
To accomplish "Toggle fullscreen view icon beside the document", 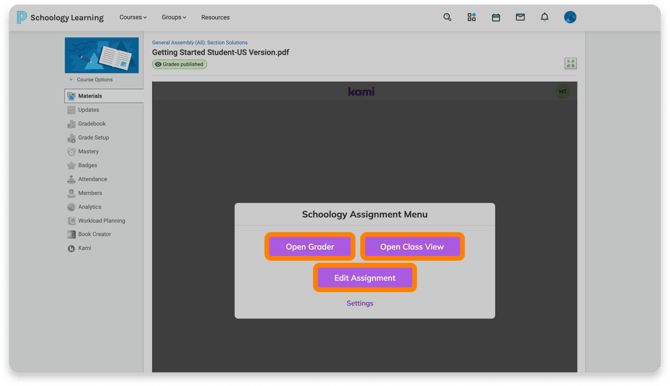I will coord(570,64).
